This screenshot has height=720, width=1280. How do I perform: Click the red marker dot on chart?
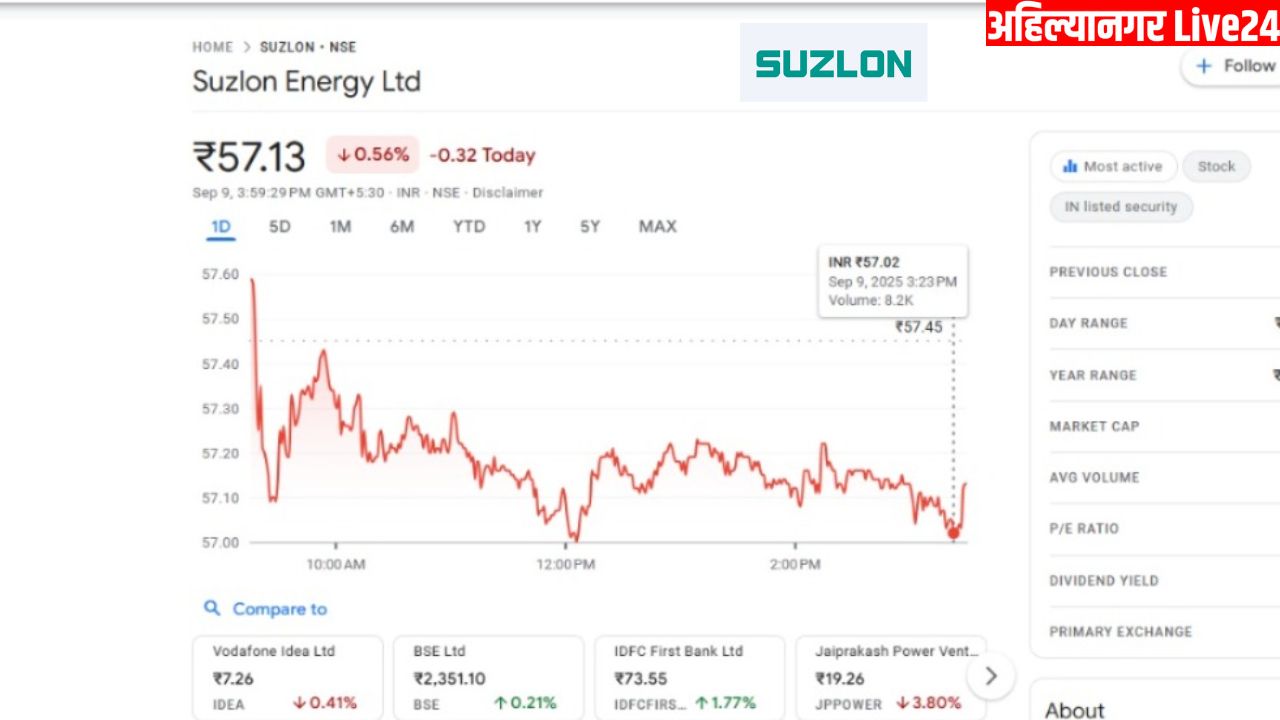coord(953,533)
